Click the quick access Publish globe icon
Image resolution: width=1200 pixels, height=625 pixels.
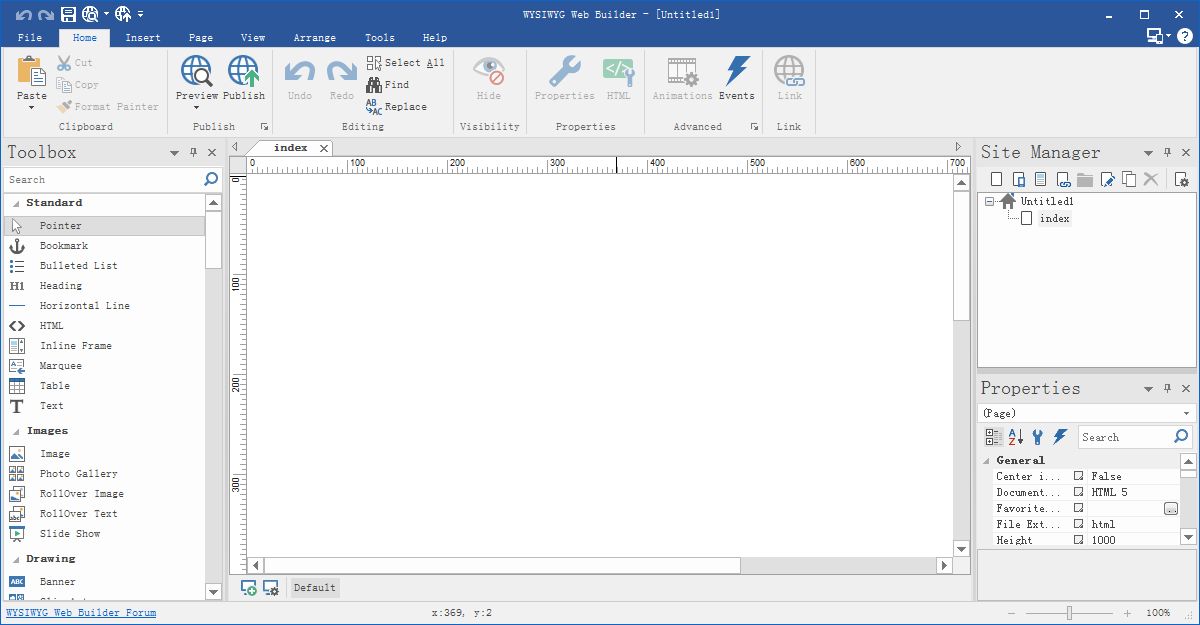[x=124, y=14]
